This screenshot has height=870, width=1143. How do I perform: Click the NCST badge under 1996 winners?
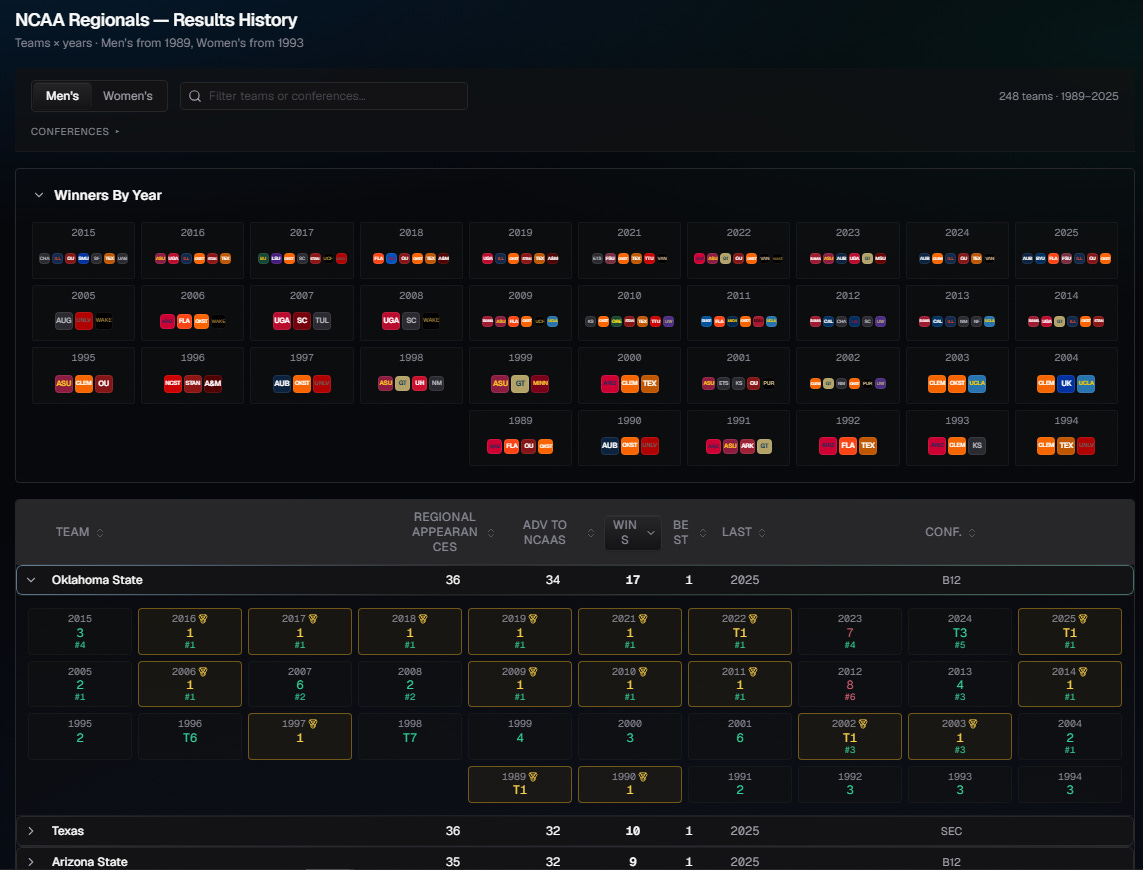pos(173,383)
